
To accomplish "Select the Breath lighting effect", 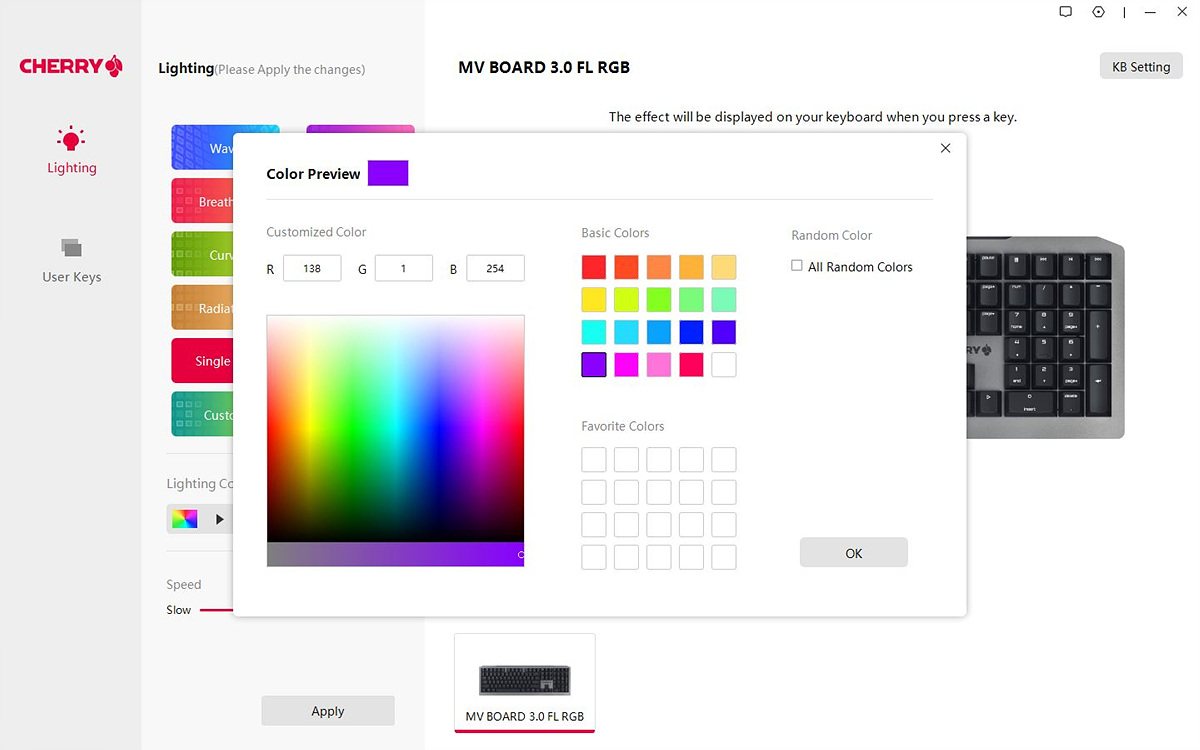I will pyautogui.click(x=202, y=201).
